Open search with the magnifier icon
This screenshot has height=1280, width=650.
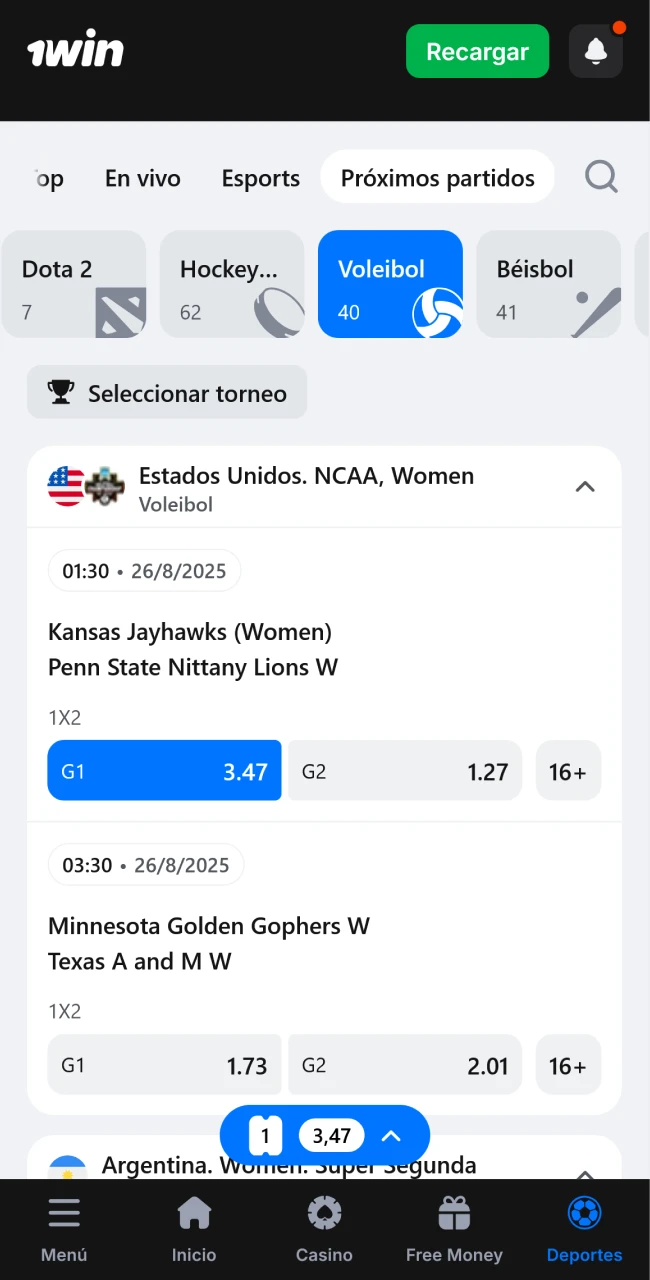coord(601,177)
